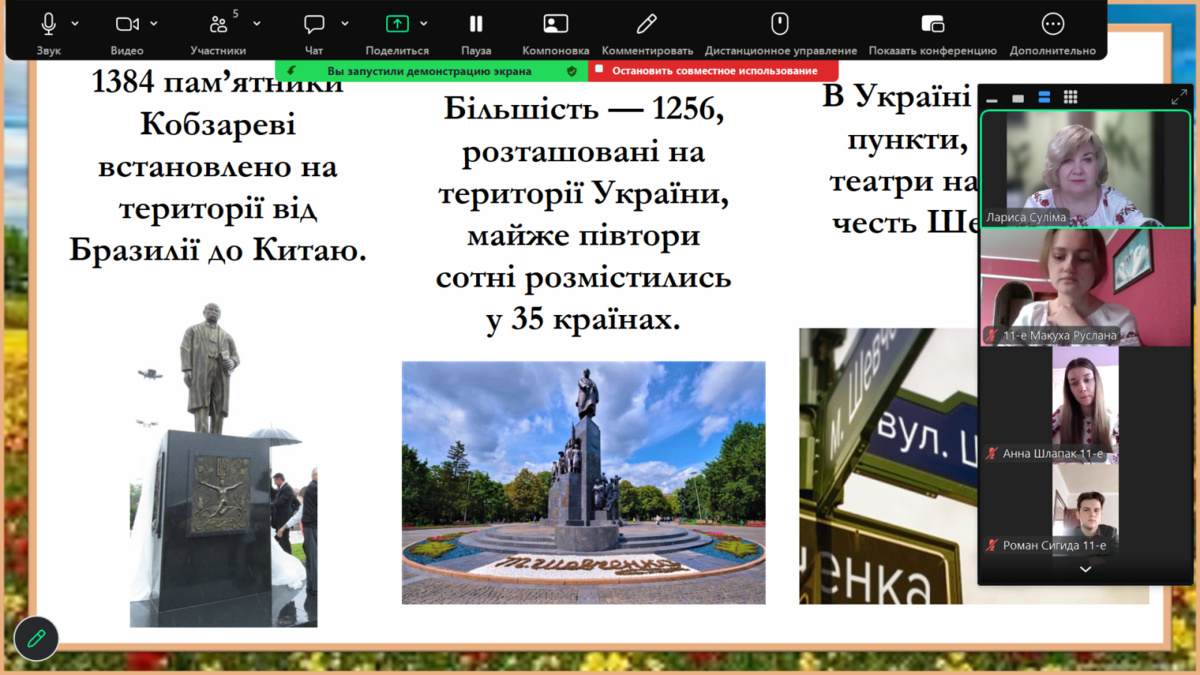Screen dimensions: 1200x675
Task: Switch video panel to grid view
Action: tap(1070, 97)
